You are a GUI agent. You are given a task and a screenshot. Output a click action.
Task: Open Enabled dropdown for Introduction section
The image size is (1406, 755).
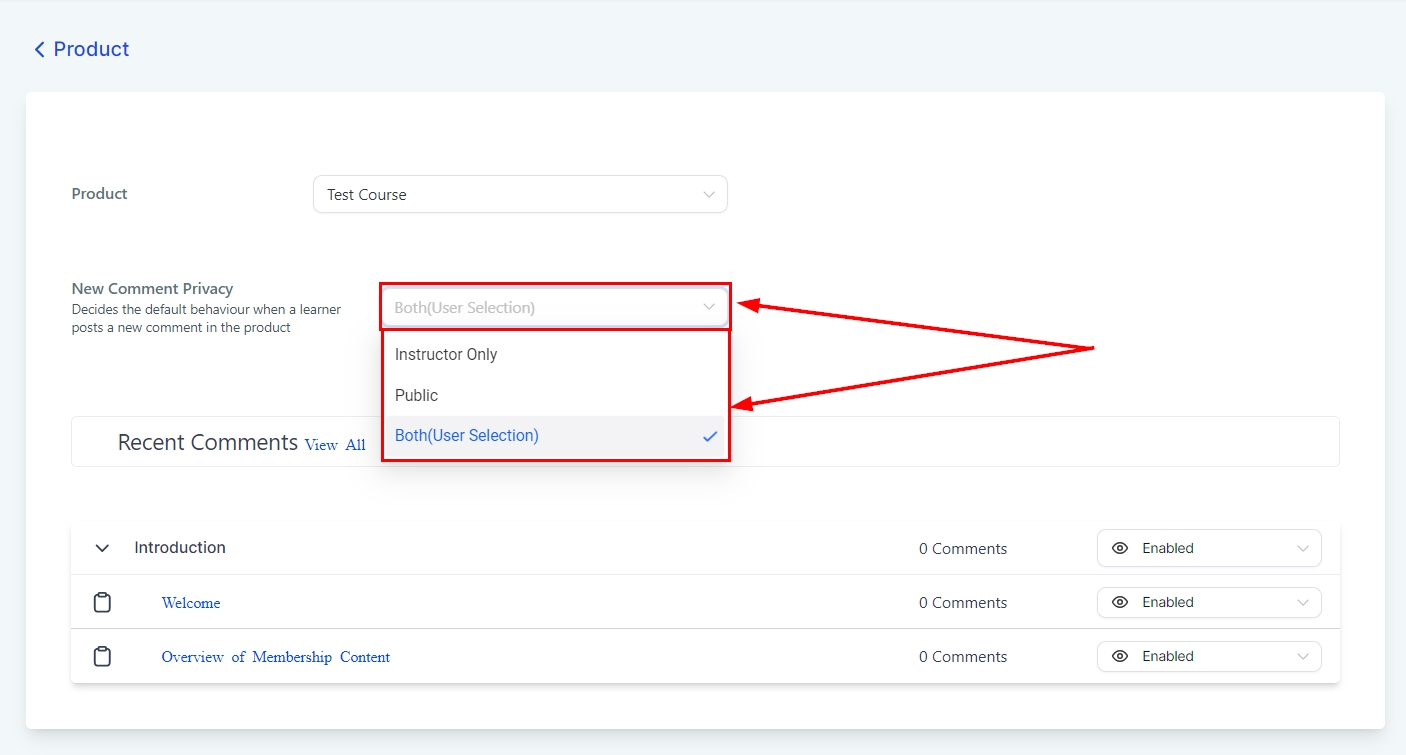click(1209, 548)
